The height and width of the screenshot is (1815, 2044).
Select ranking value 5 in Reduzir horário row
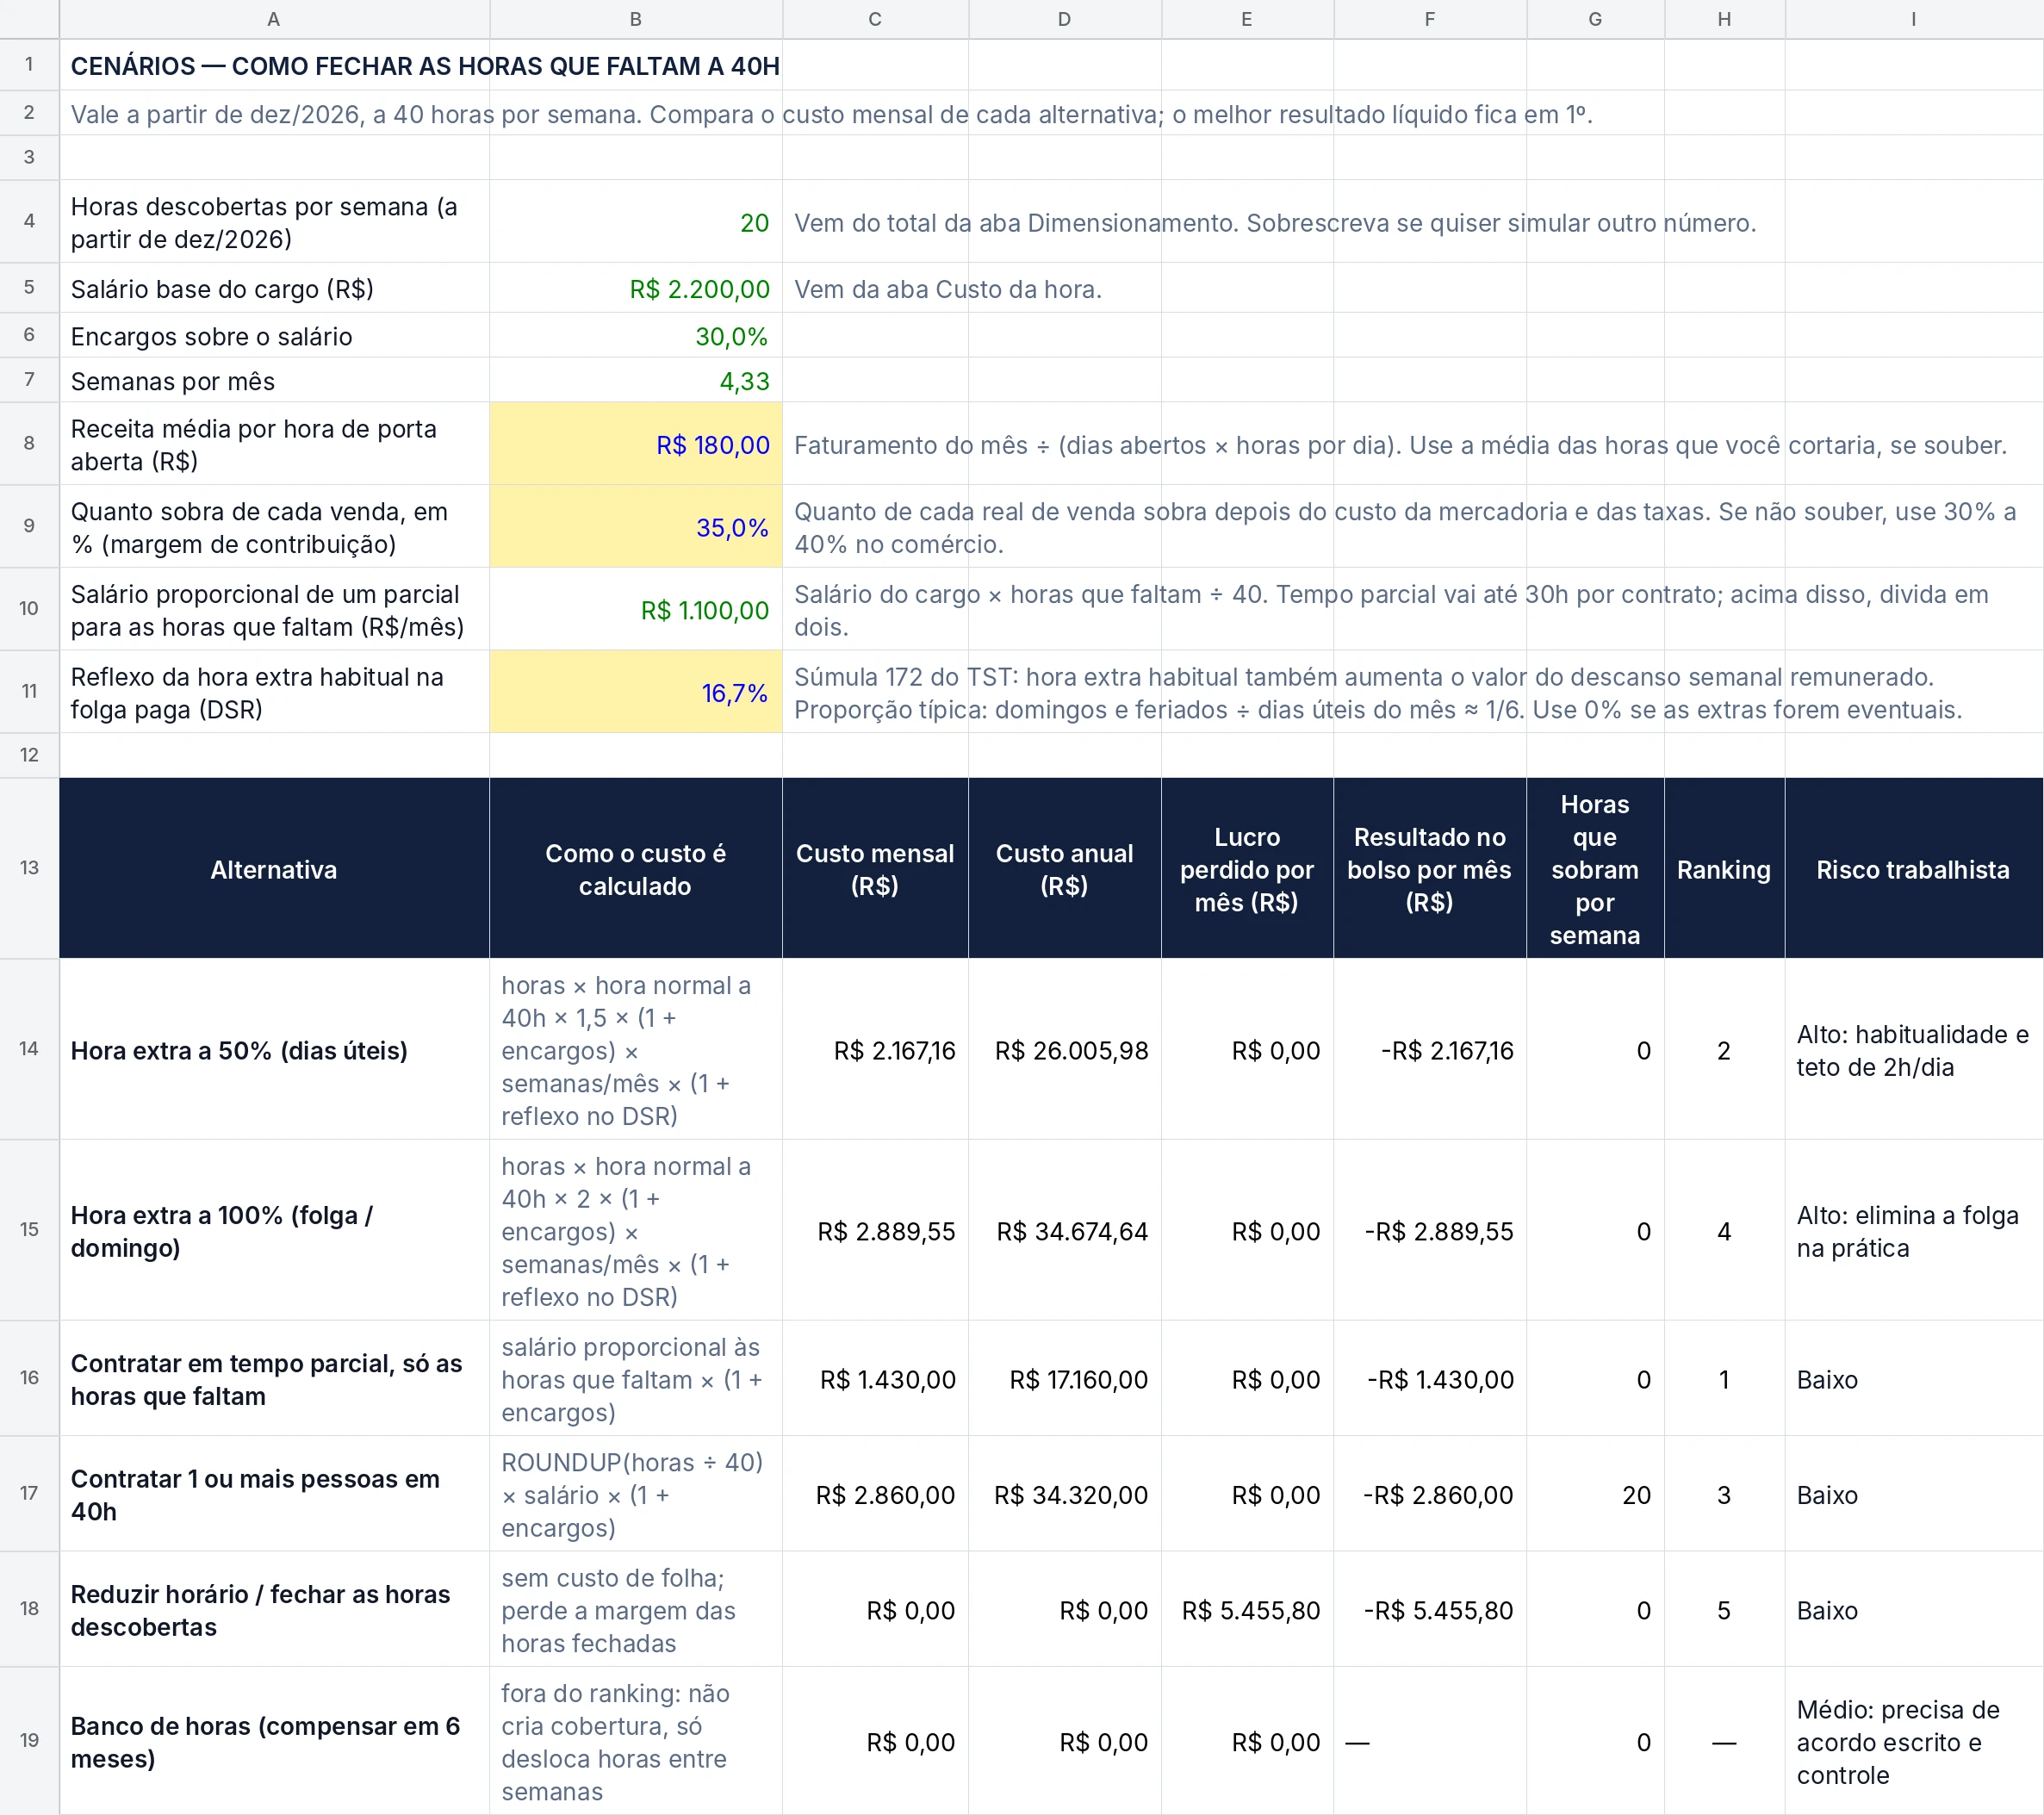pyautogui.click(x=1724, y=1610)
